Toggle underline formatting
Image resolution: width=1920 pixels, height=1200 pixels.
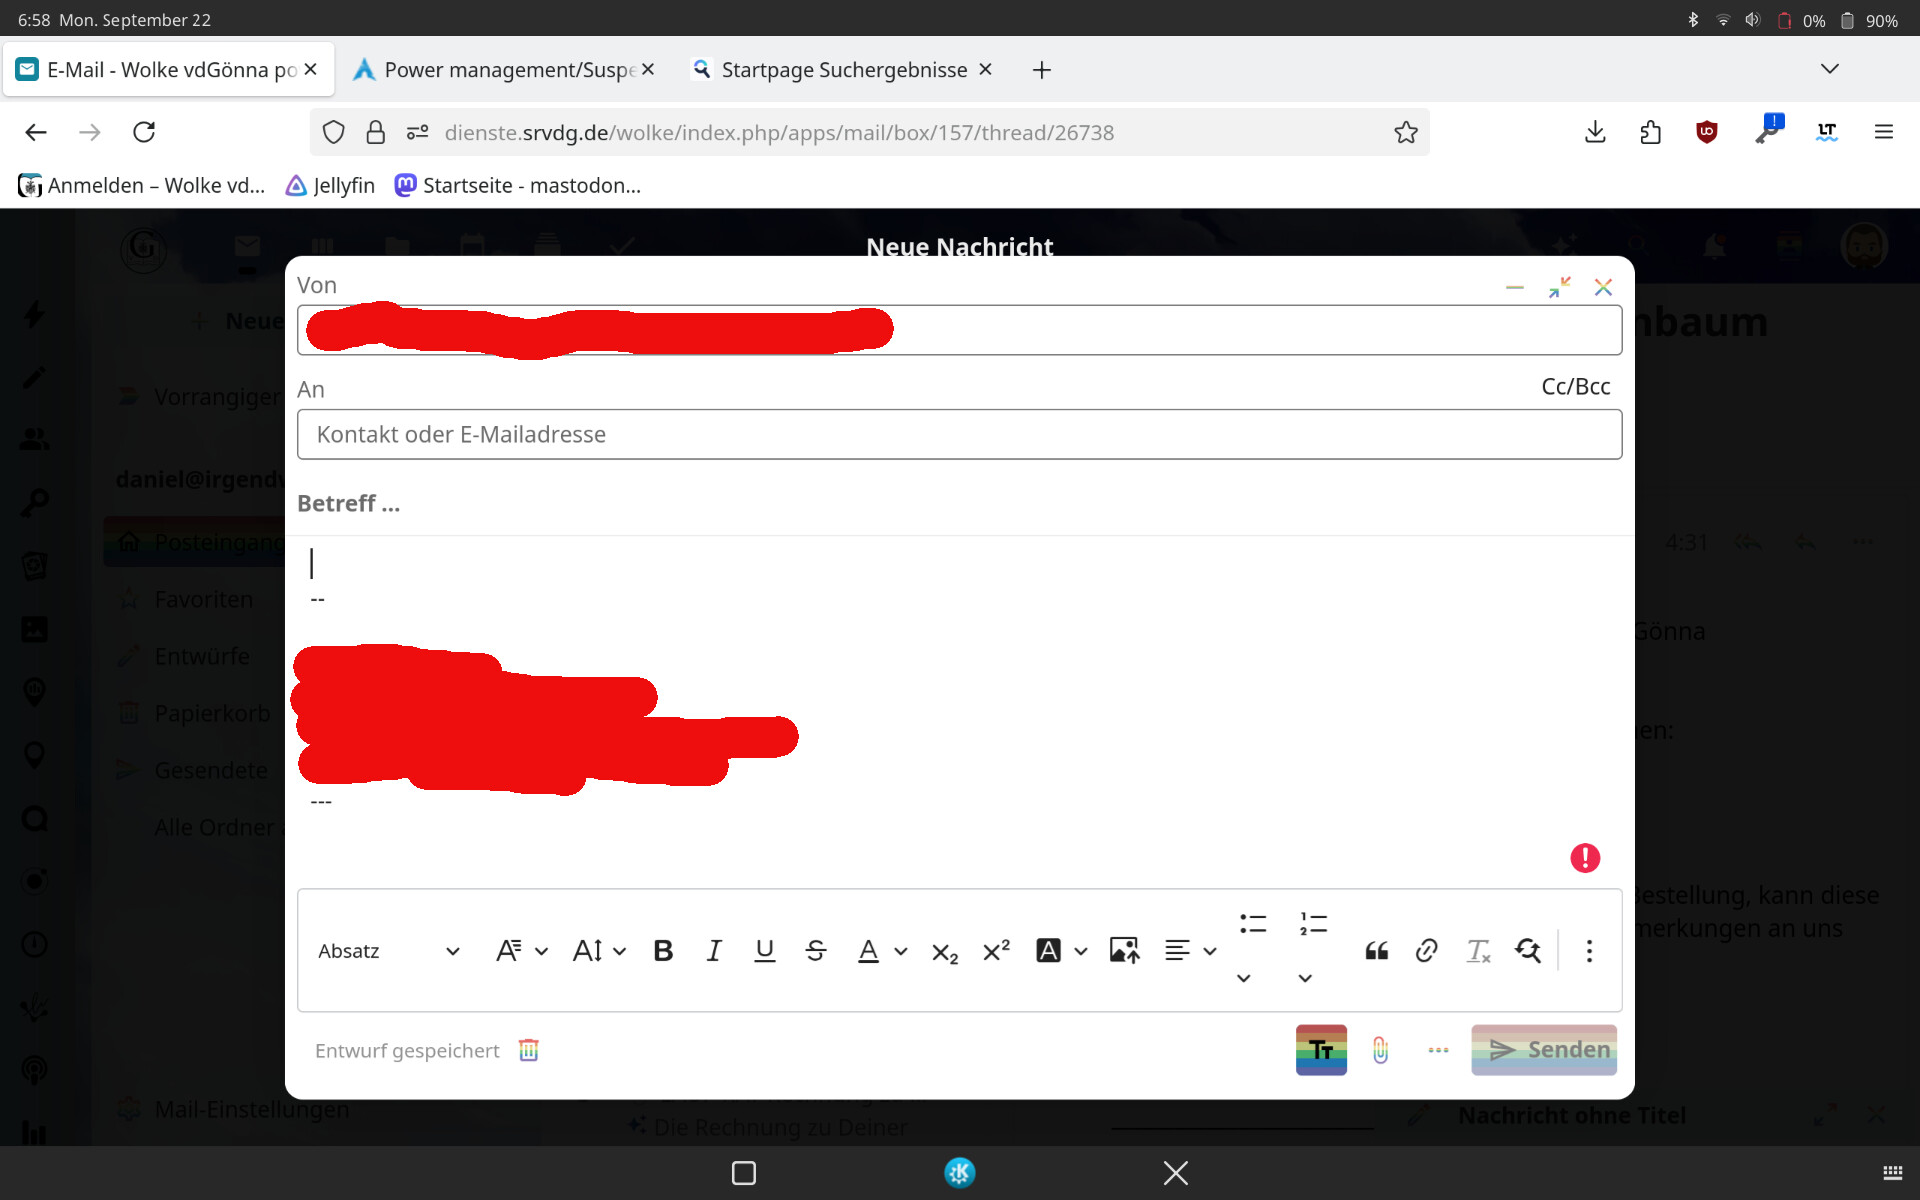[x=765, y=951]
